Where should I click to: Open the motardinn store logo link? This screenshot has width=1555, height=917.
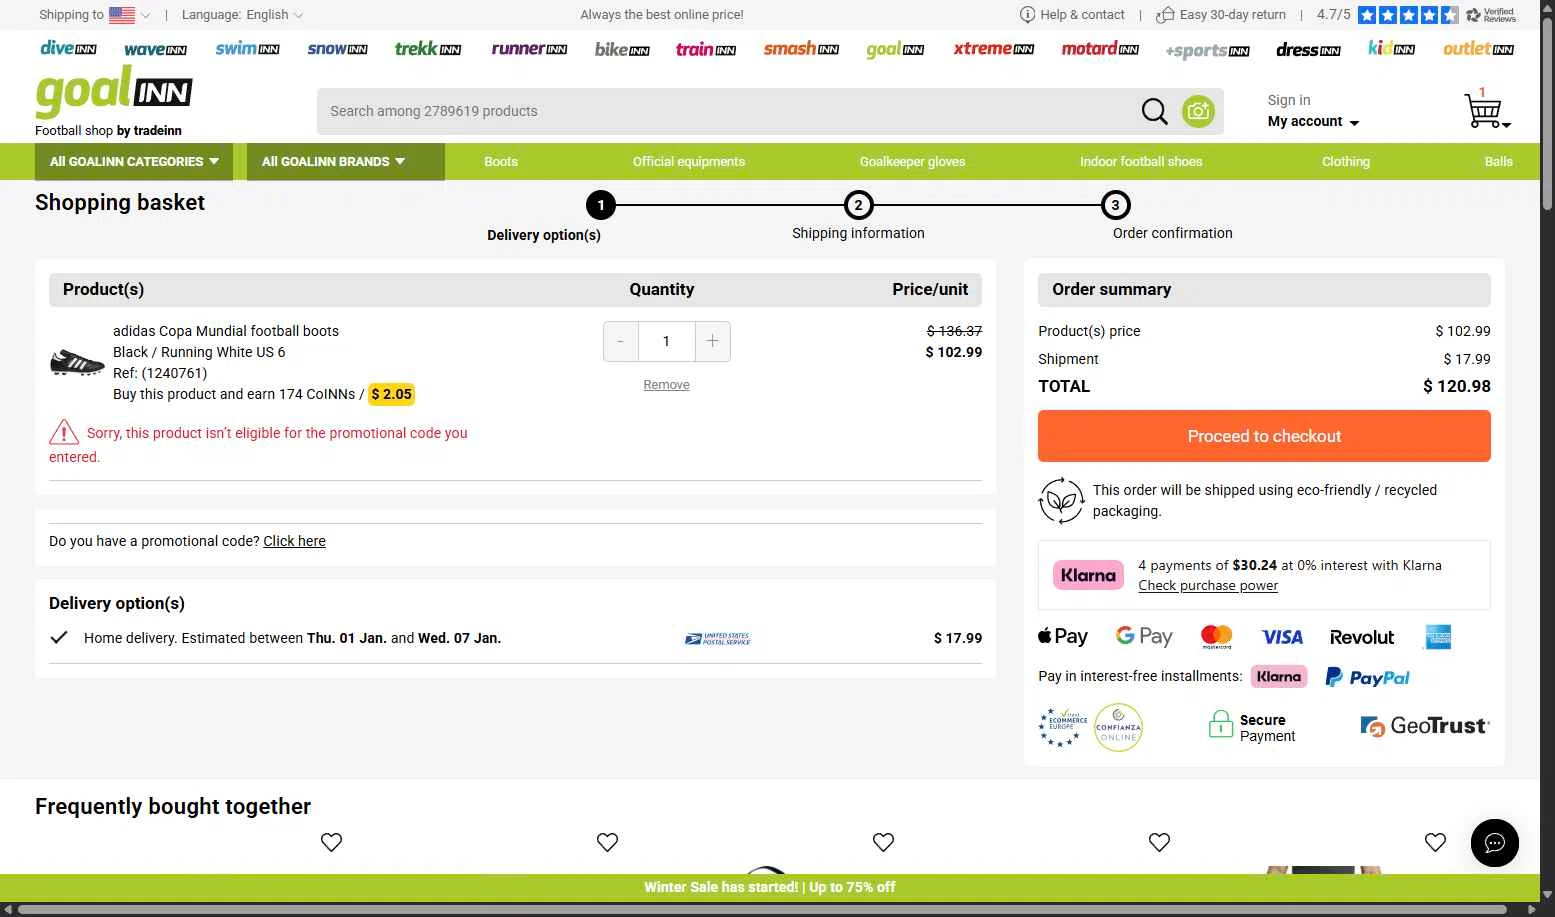coord(1100,48)
